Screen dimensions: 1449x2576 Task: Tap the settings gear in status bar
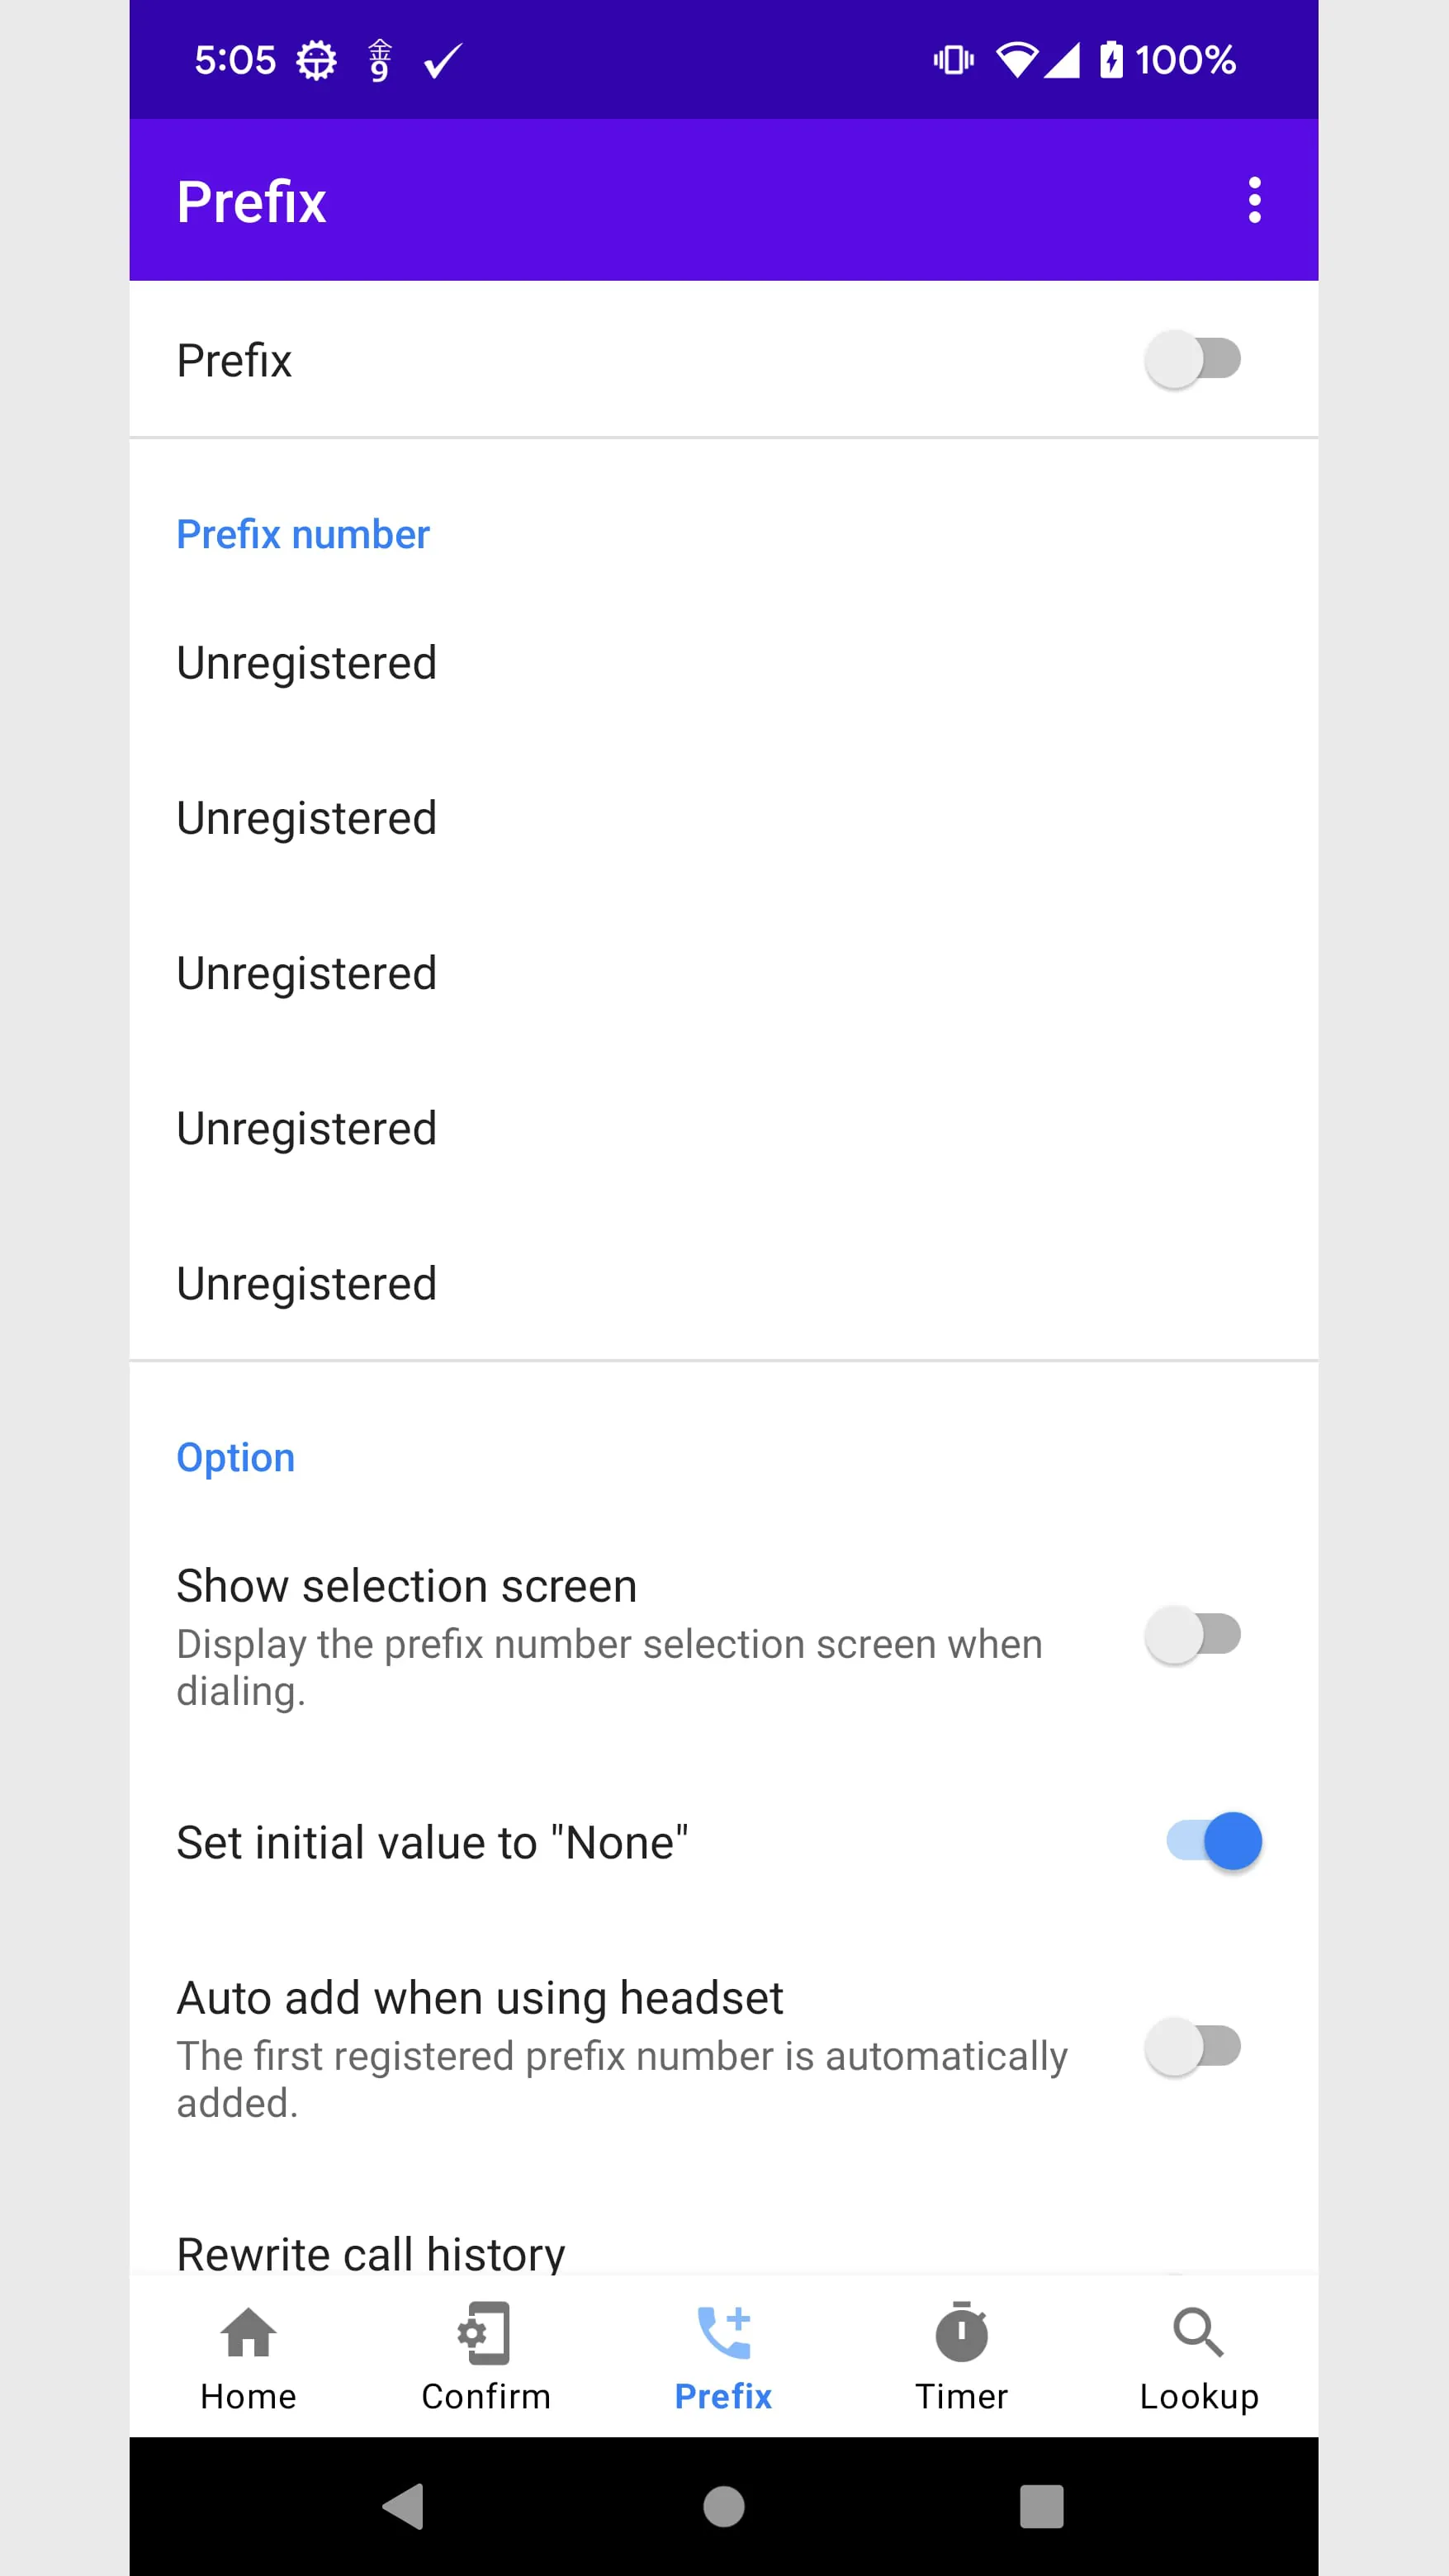click(x=316, y=61)
